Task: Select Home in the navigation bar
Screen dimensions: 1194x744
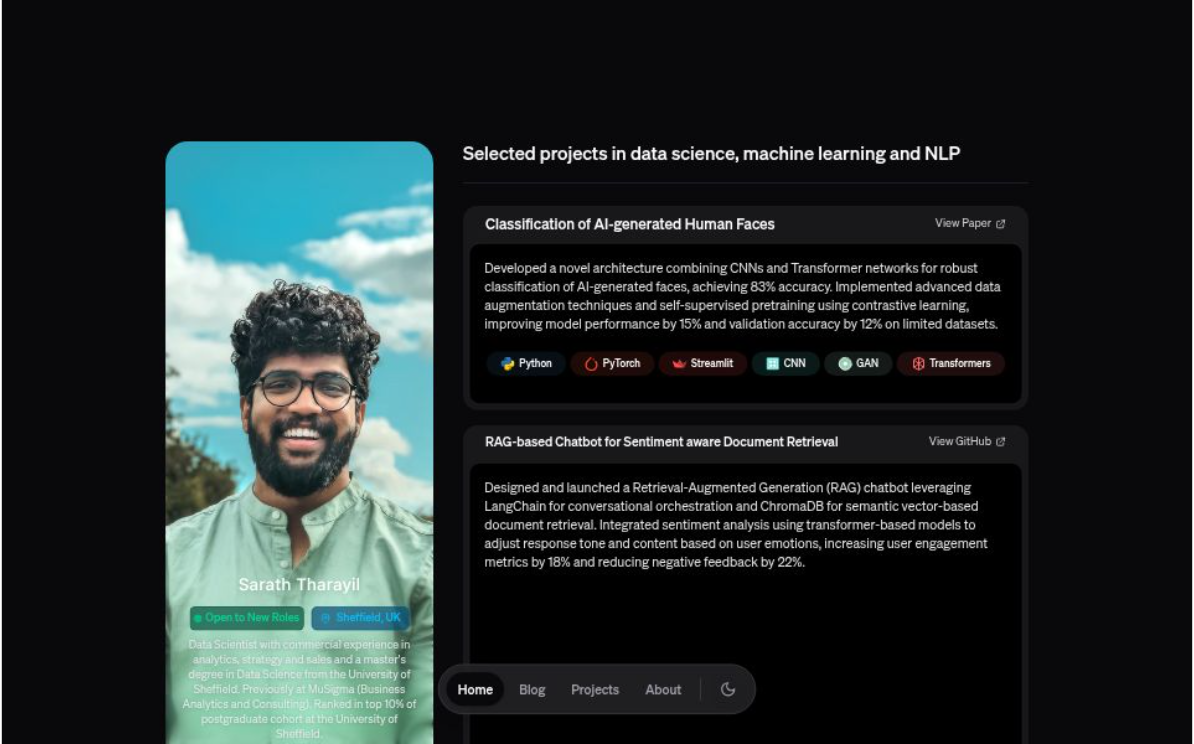Action: coord(475,689)
